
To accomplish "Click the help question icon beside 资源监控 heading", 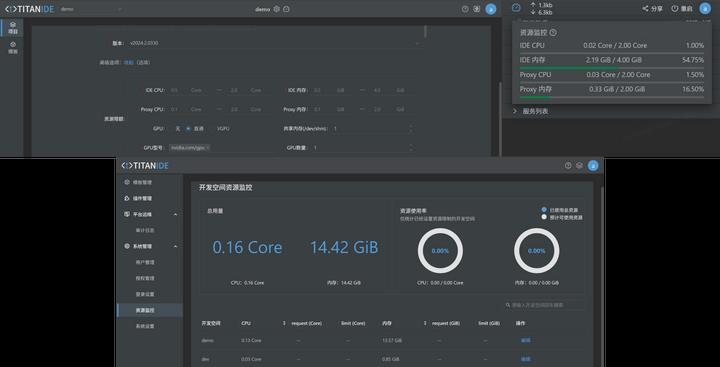I will point(553,33).
